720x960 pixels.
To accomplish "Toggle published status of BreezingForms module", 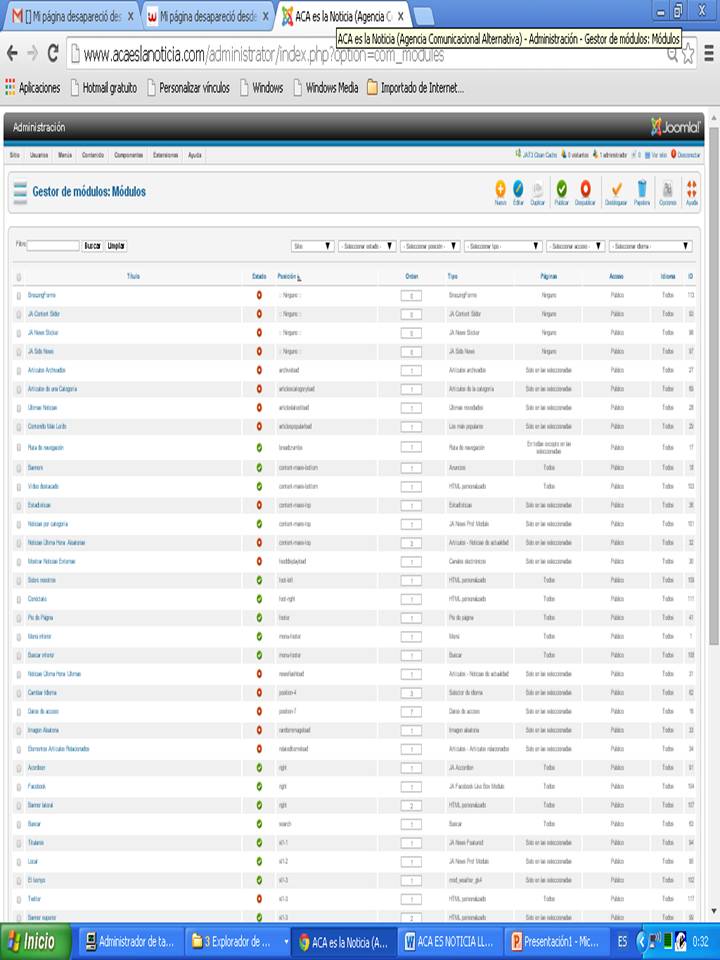I will coord(259,295).
